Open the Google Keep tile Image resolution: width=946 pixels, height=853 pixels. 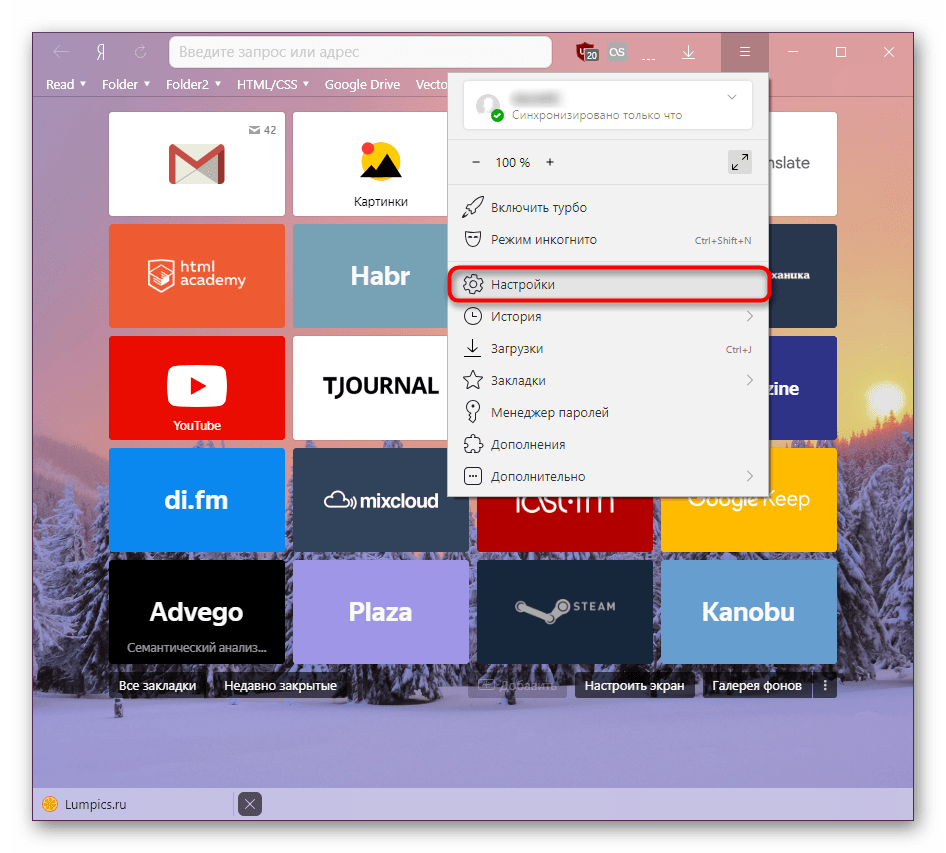point(749,524)
